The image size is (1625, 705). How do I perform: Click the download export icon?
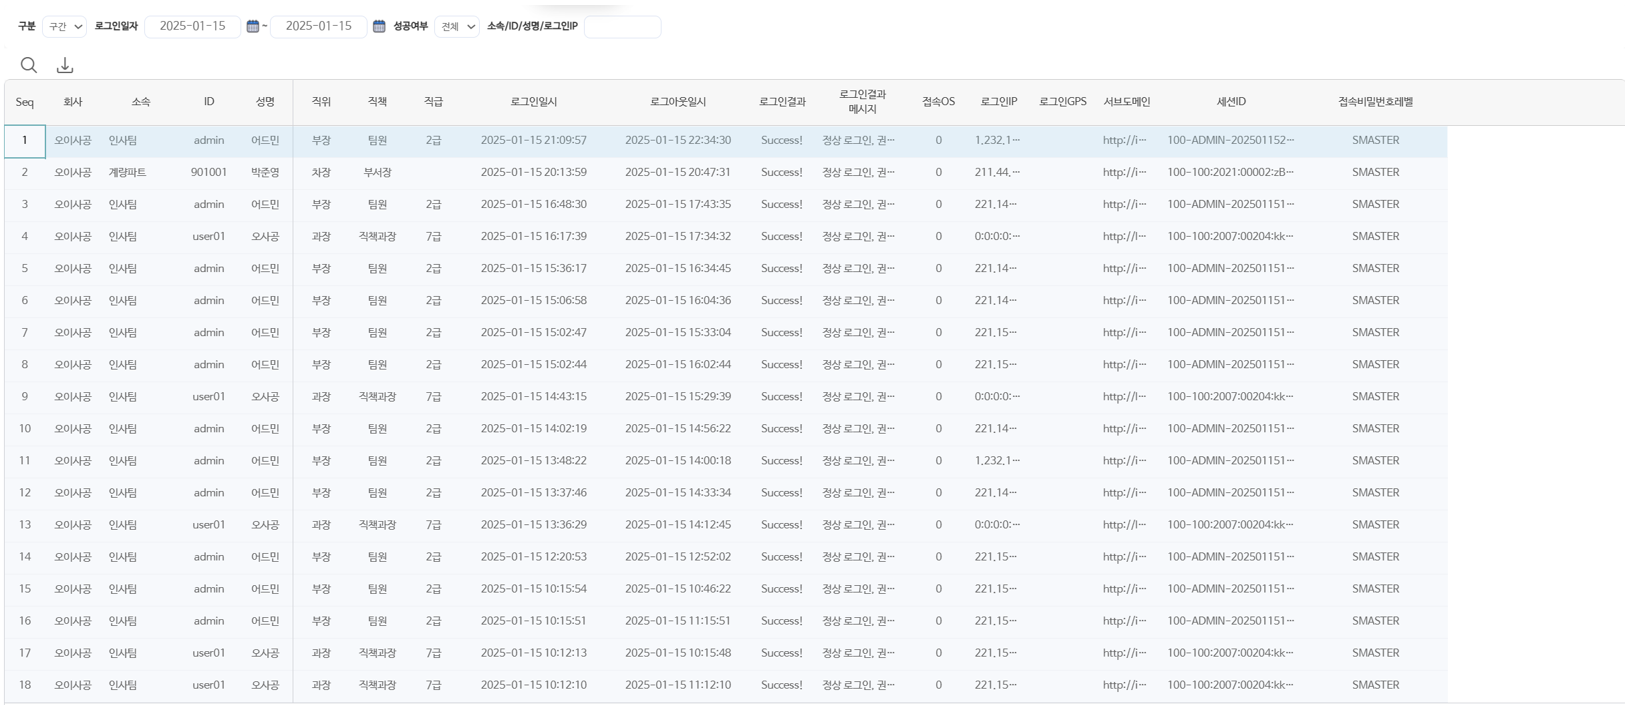[65, 65]
